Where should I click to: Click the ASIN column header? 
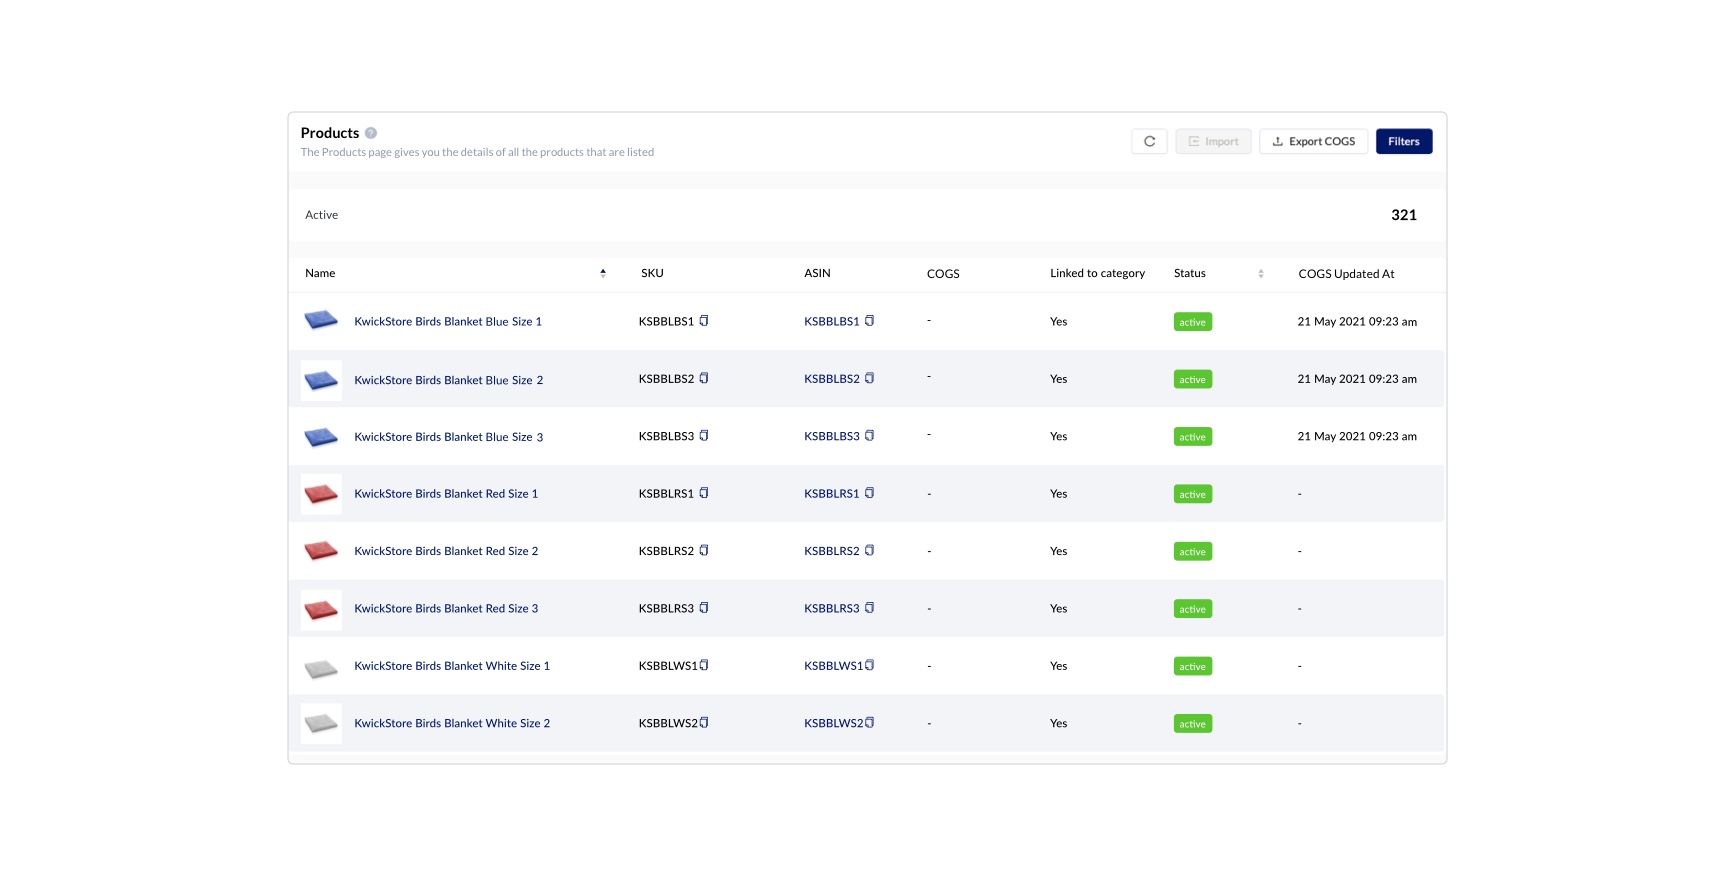tap(817, 273)
